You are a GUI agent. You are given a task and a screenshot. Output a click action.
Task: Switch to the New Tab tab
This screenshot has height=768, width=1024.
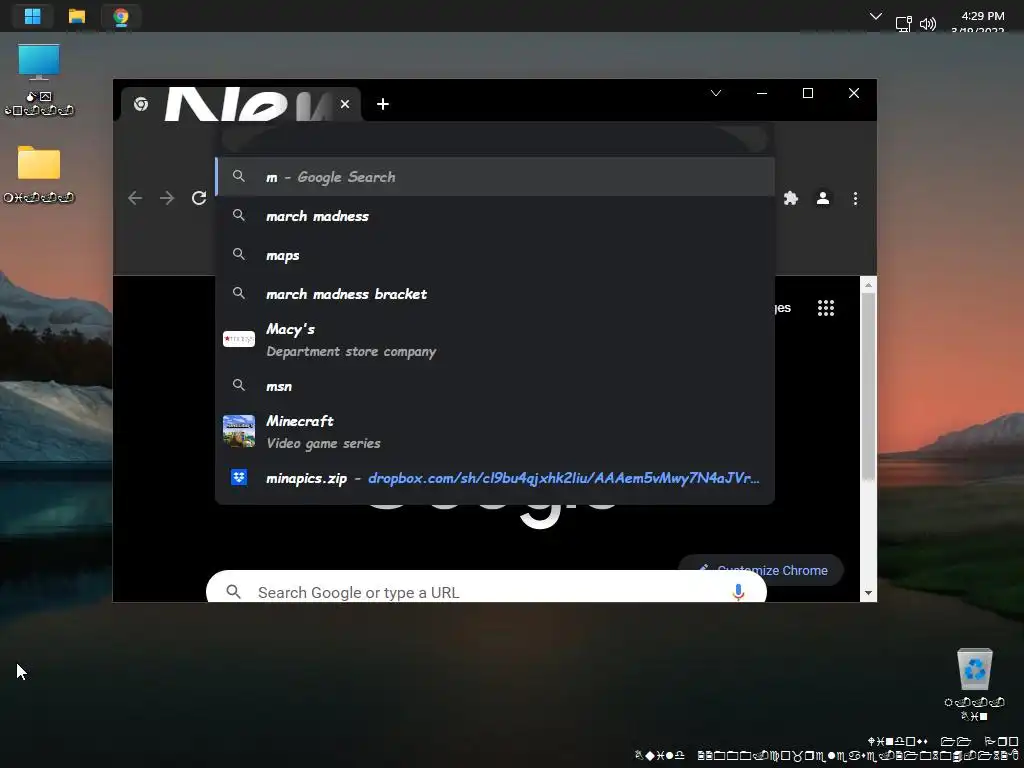(240, 104)
